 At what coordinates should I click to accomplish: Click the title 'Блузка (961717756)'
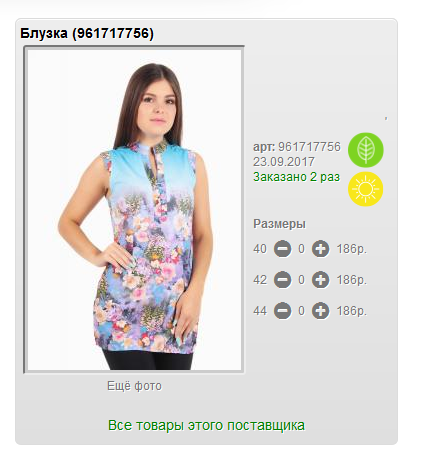87,33
